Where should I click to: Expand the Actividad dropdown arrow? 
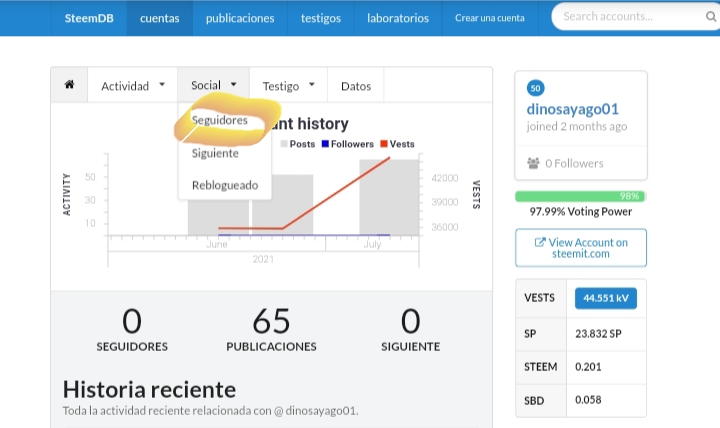click(162, 84)
